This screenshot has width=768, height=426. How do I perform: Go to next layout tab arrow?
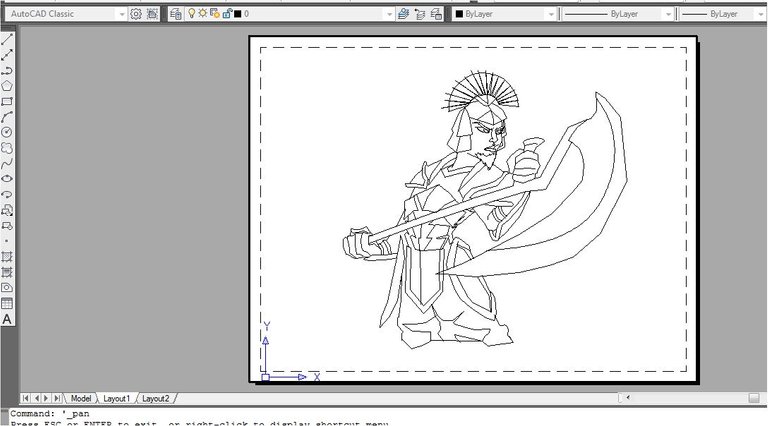[47, 399]
